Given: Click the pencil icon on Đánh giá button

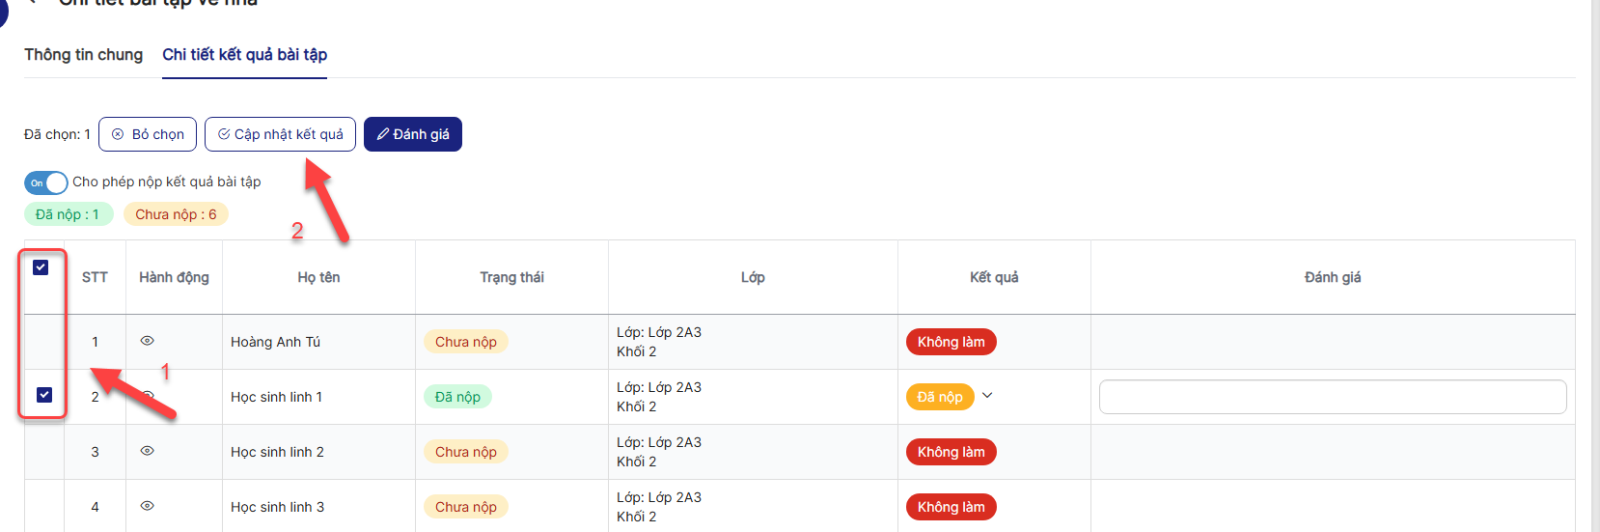Looking at the screenshot, I should (383, 134).
